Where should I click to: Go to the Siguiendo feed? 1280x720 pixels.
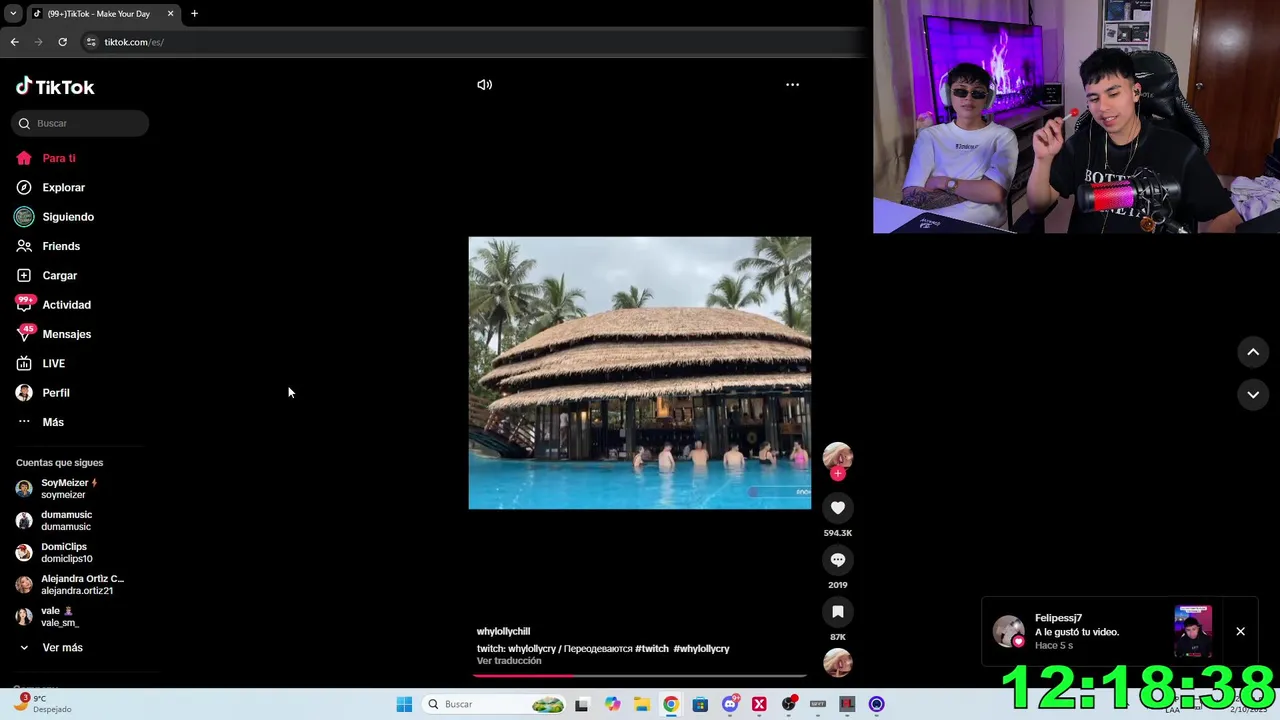(x=54, y=217)
